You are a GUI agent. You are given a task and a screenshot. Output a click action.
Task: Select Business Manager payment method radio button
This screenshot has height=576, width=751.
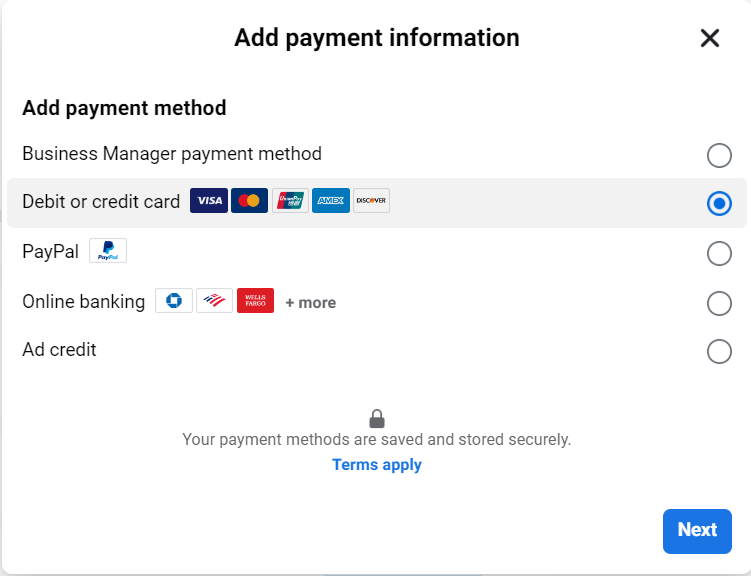pos(719,155)
